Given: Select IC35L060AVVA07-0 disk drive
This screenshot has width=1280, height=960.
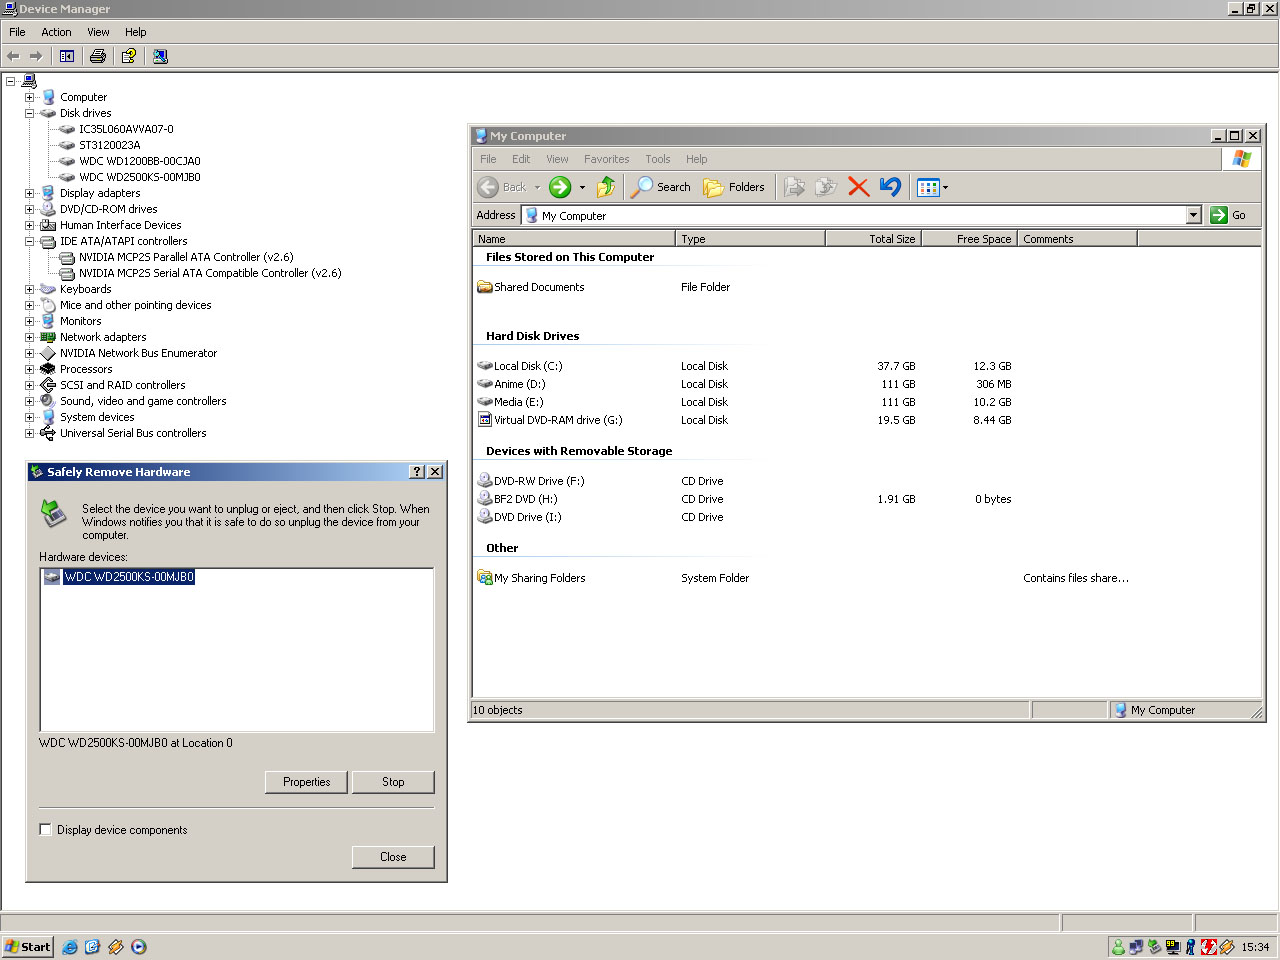Looking at the screenshot, I should [126, 129].
